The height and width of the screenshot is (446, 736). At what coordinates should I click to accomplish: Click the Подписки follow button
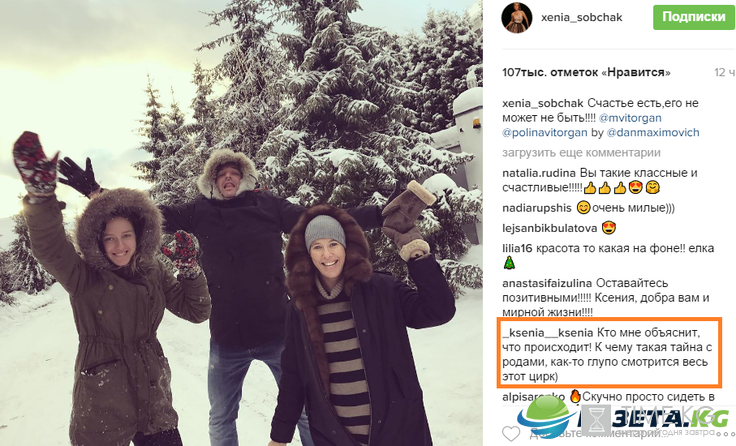point(694,17)
